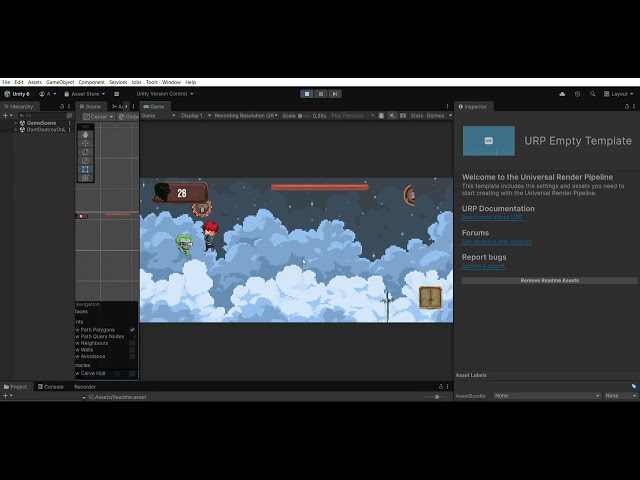Select the Rotate tool in Scene toolbar
Viewport: 640px width, 480px height.
85,152
